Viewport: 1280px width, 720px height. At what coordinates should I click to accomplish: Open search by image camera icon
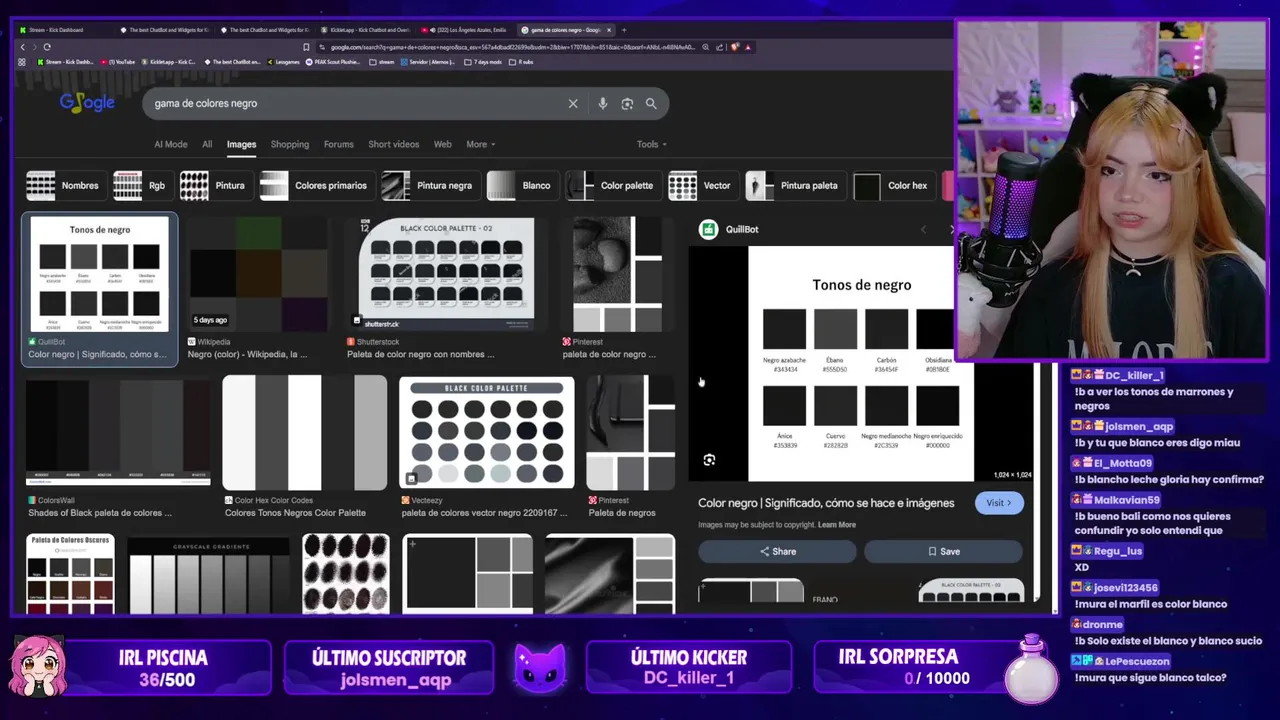627,103
